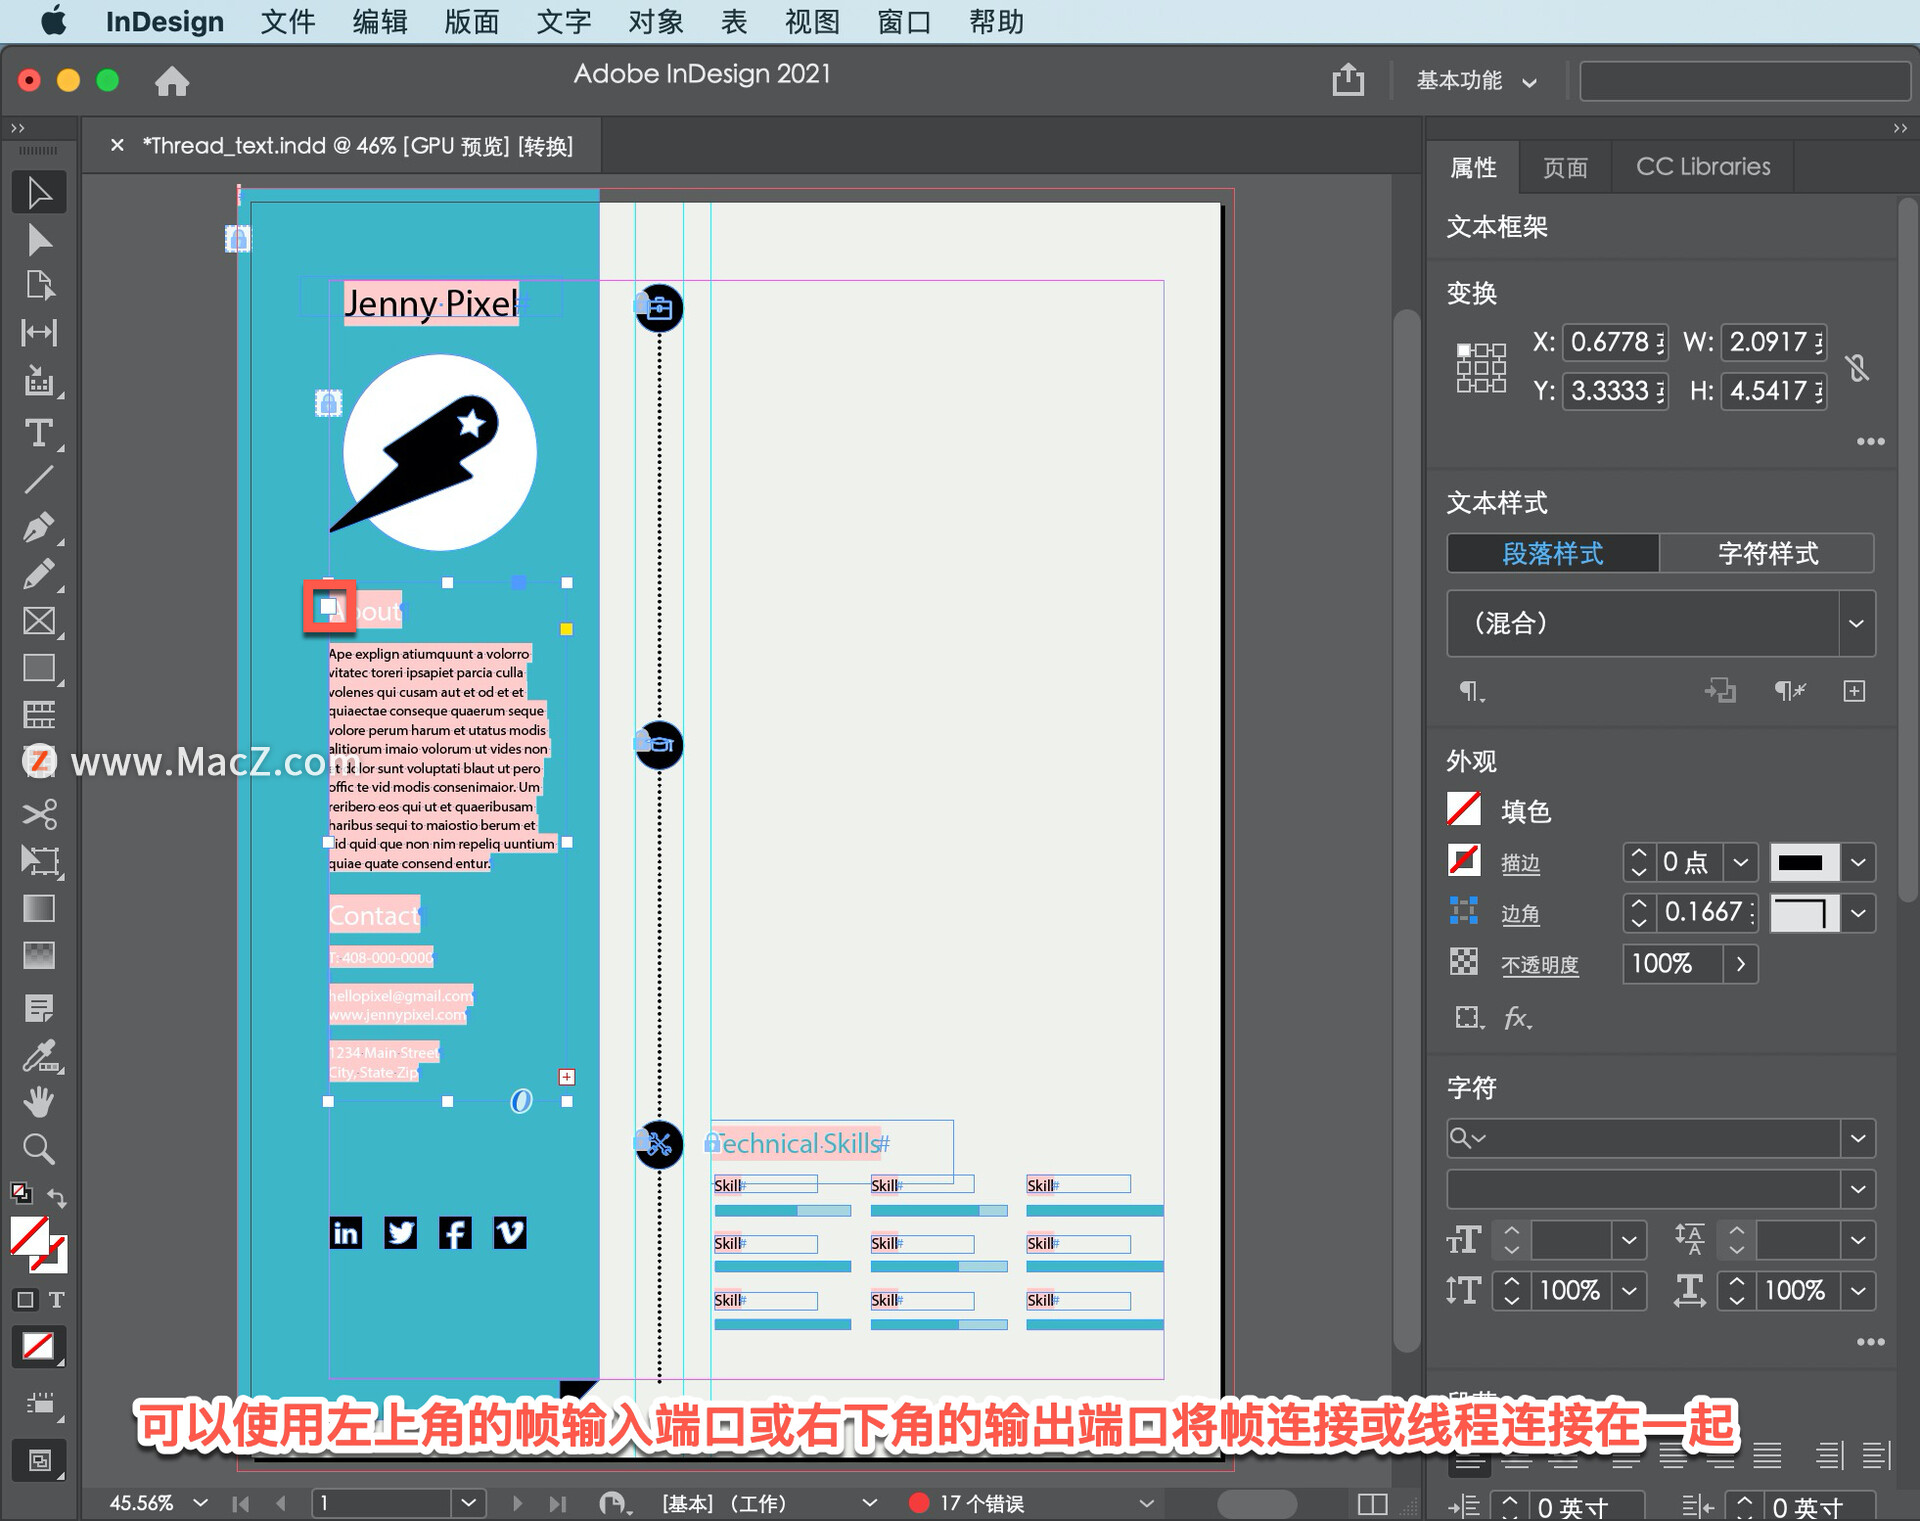This screenshot has width=1920, height=1521.
Task: Click the Fill color swatch
Action: (1460, 810)
